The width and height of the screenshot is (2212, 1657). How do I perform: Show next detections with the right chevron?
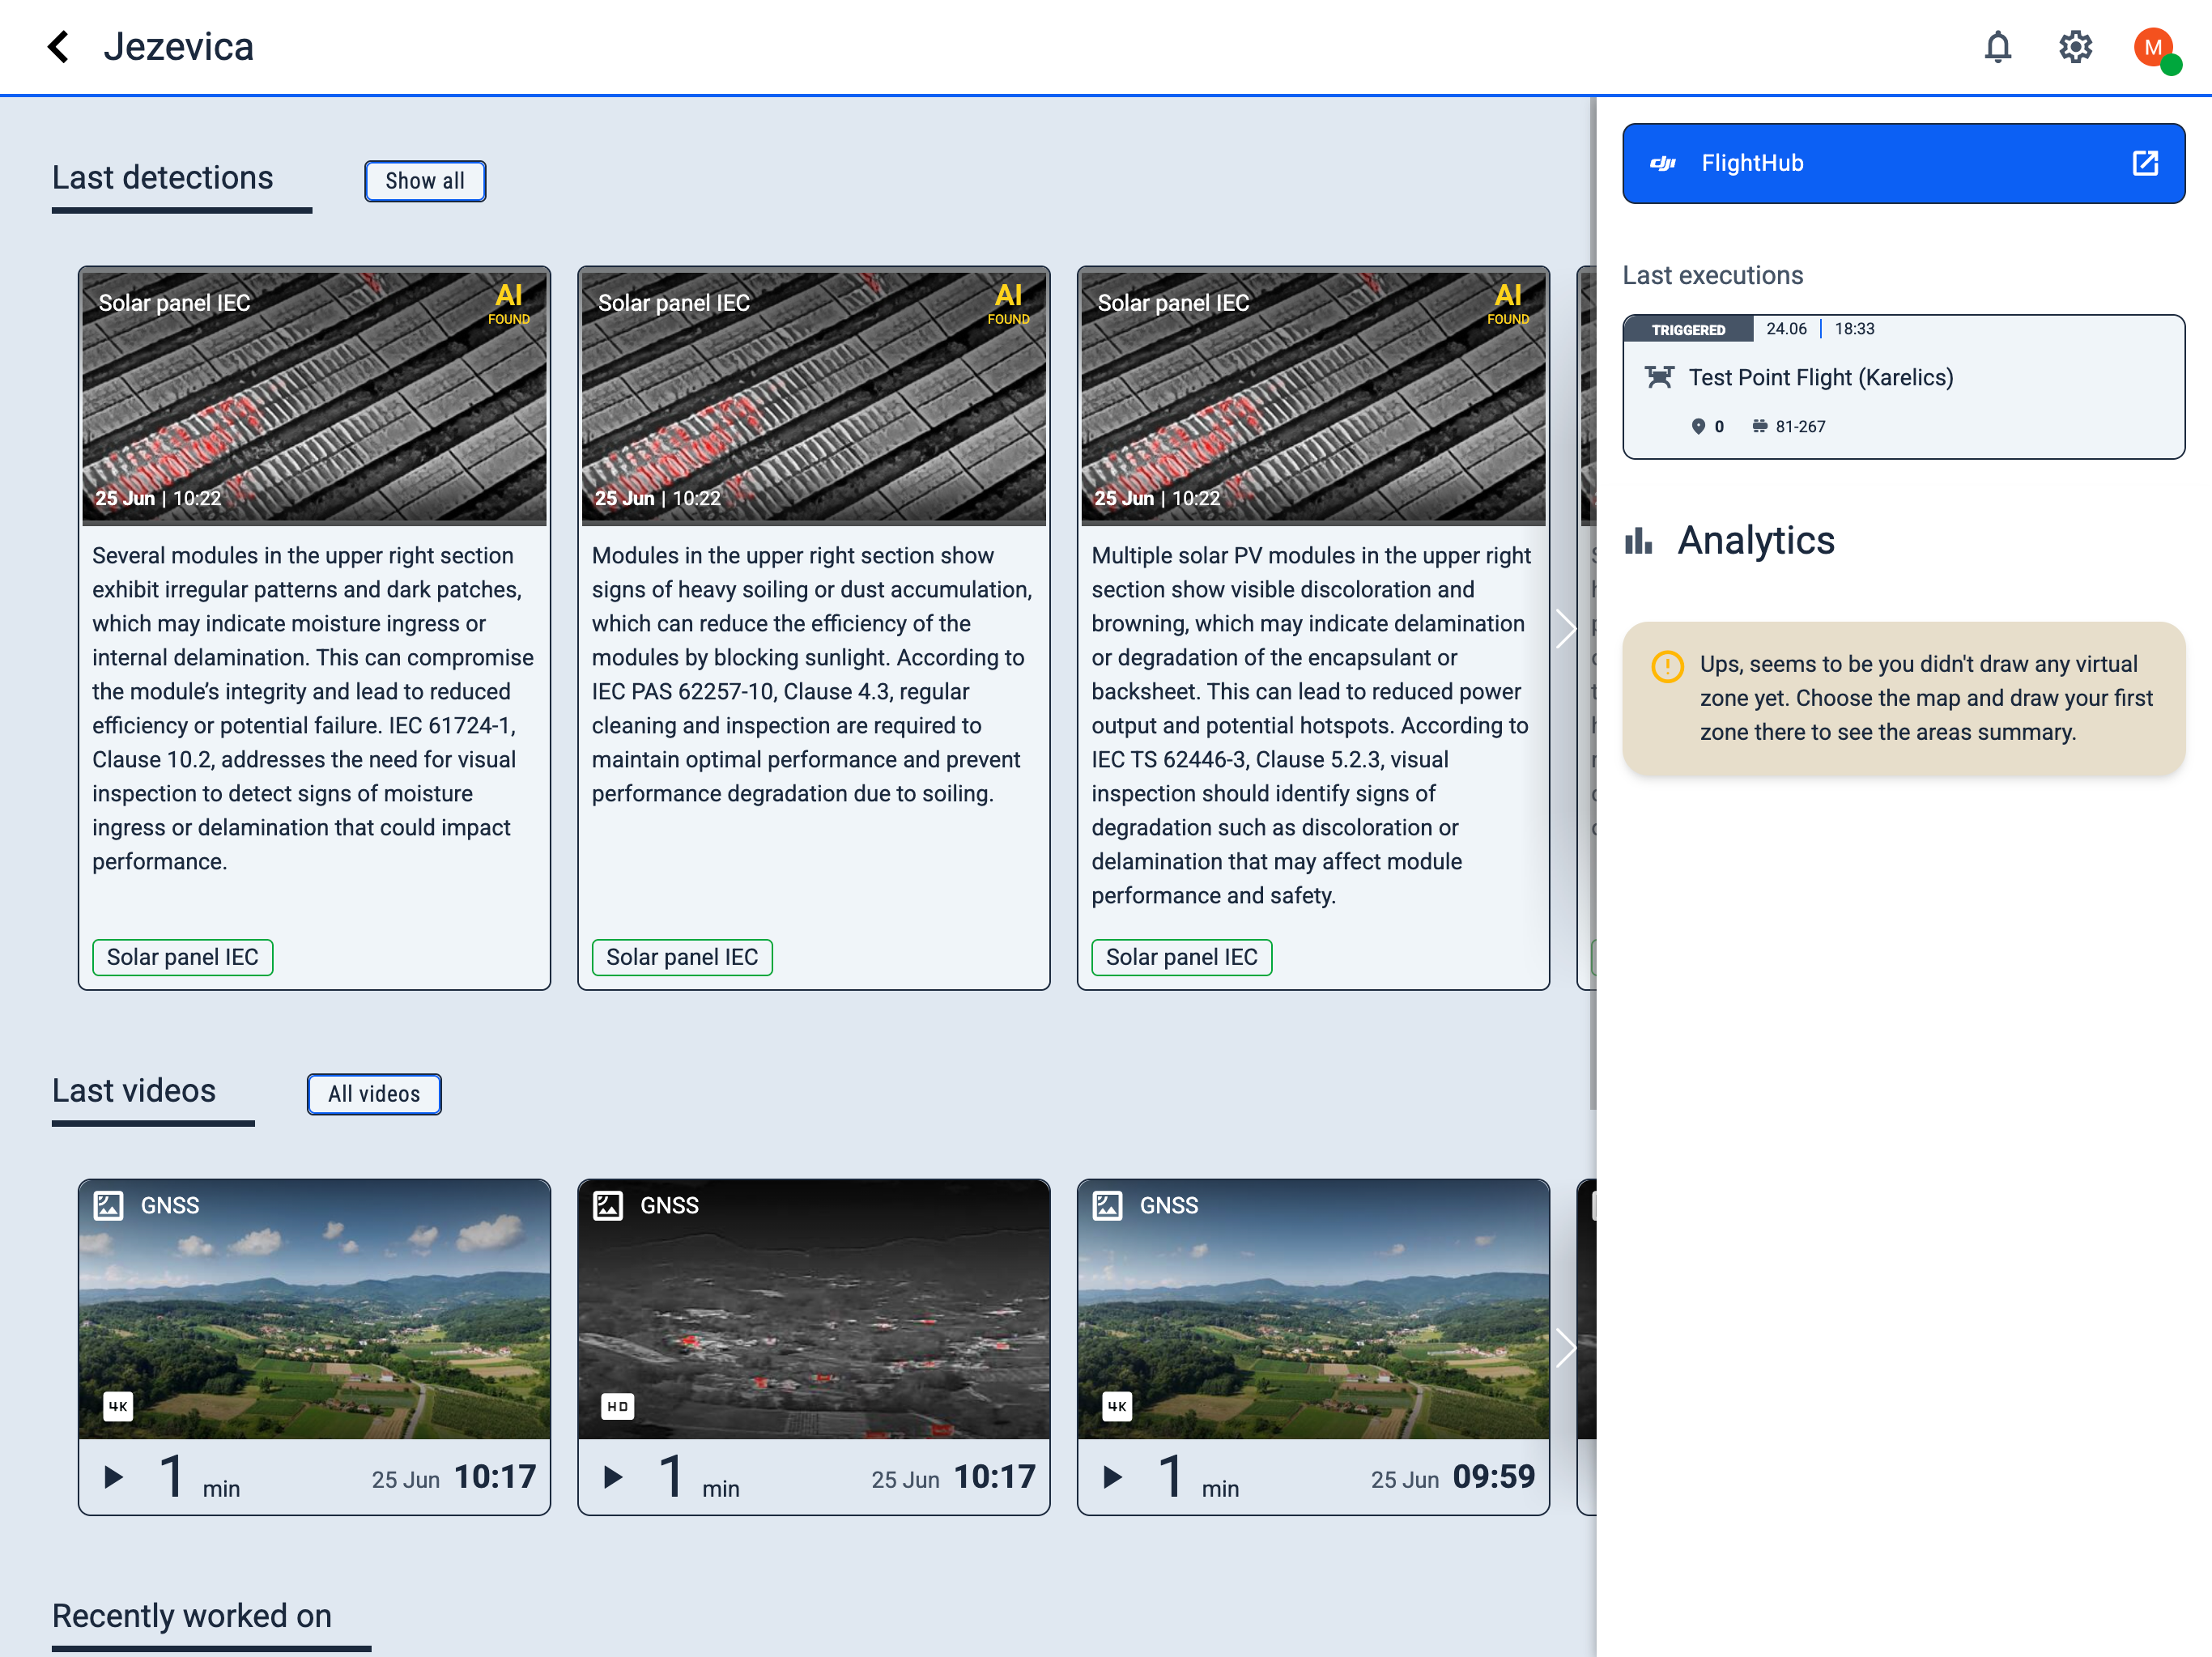[1565, 628]
